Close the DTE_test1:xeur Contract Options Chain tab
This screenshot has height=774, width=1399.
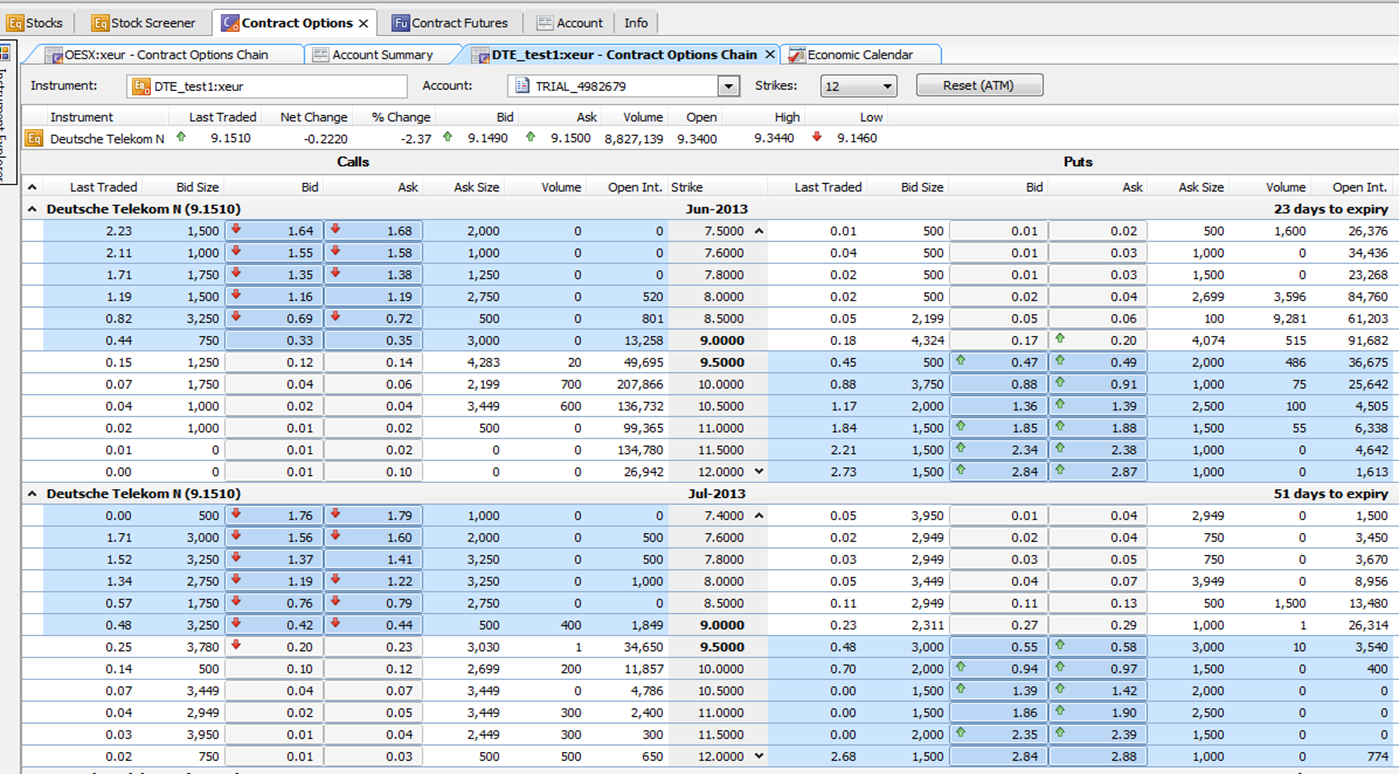point(770,54)
